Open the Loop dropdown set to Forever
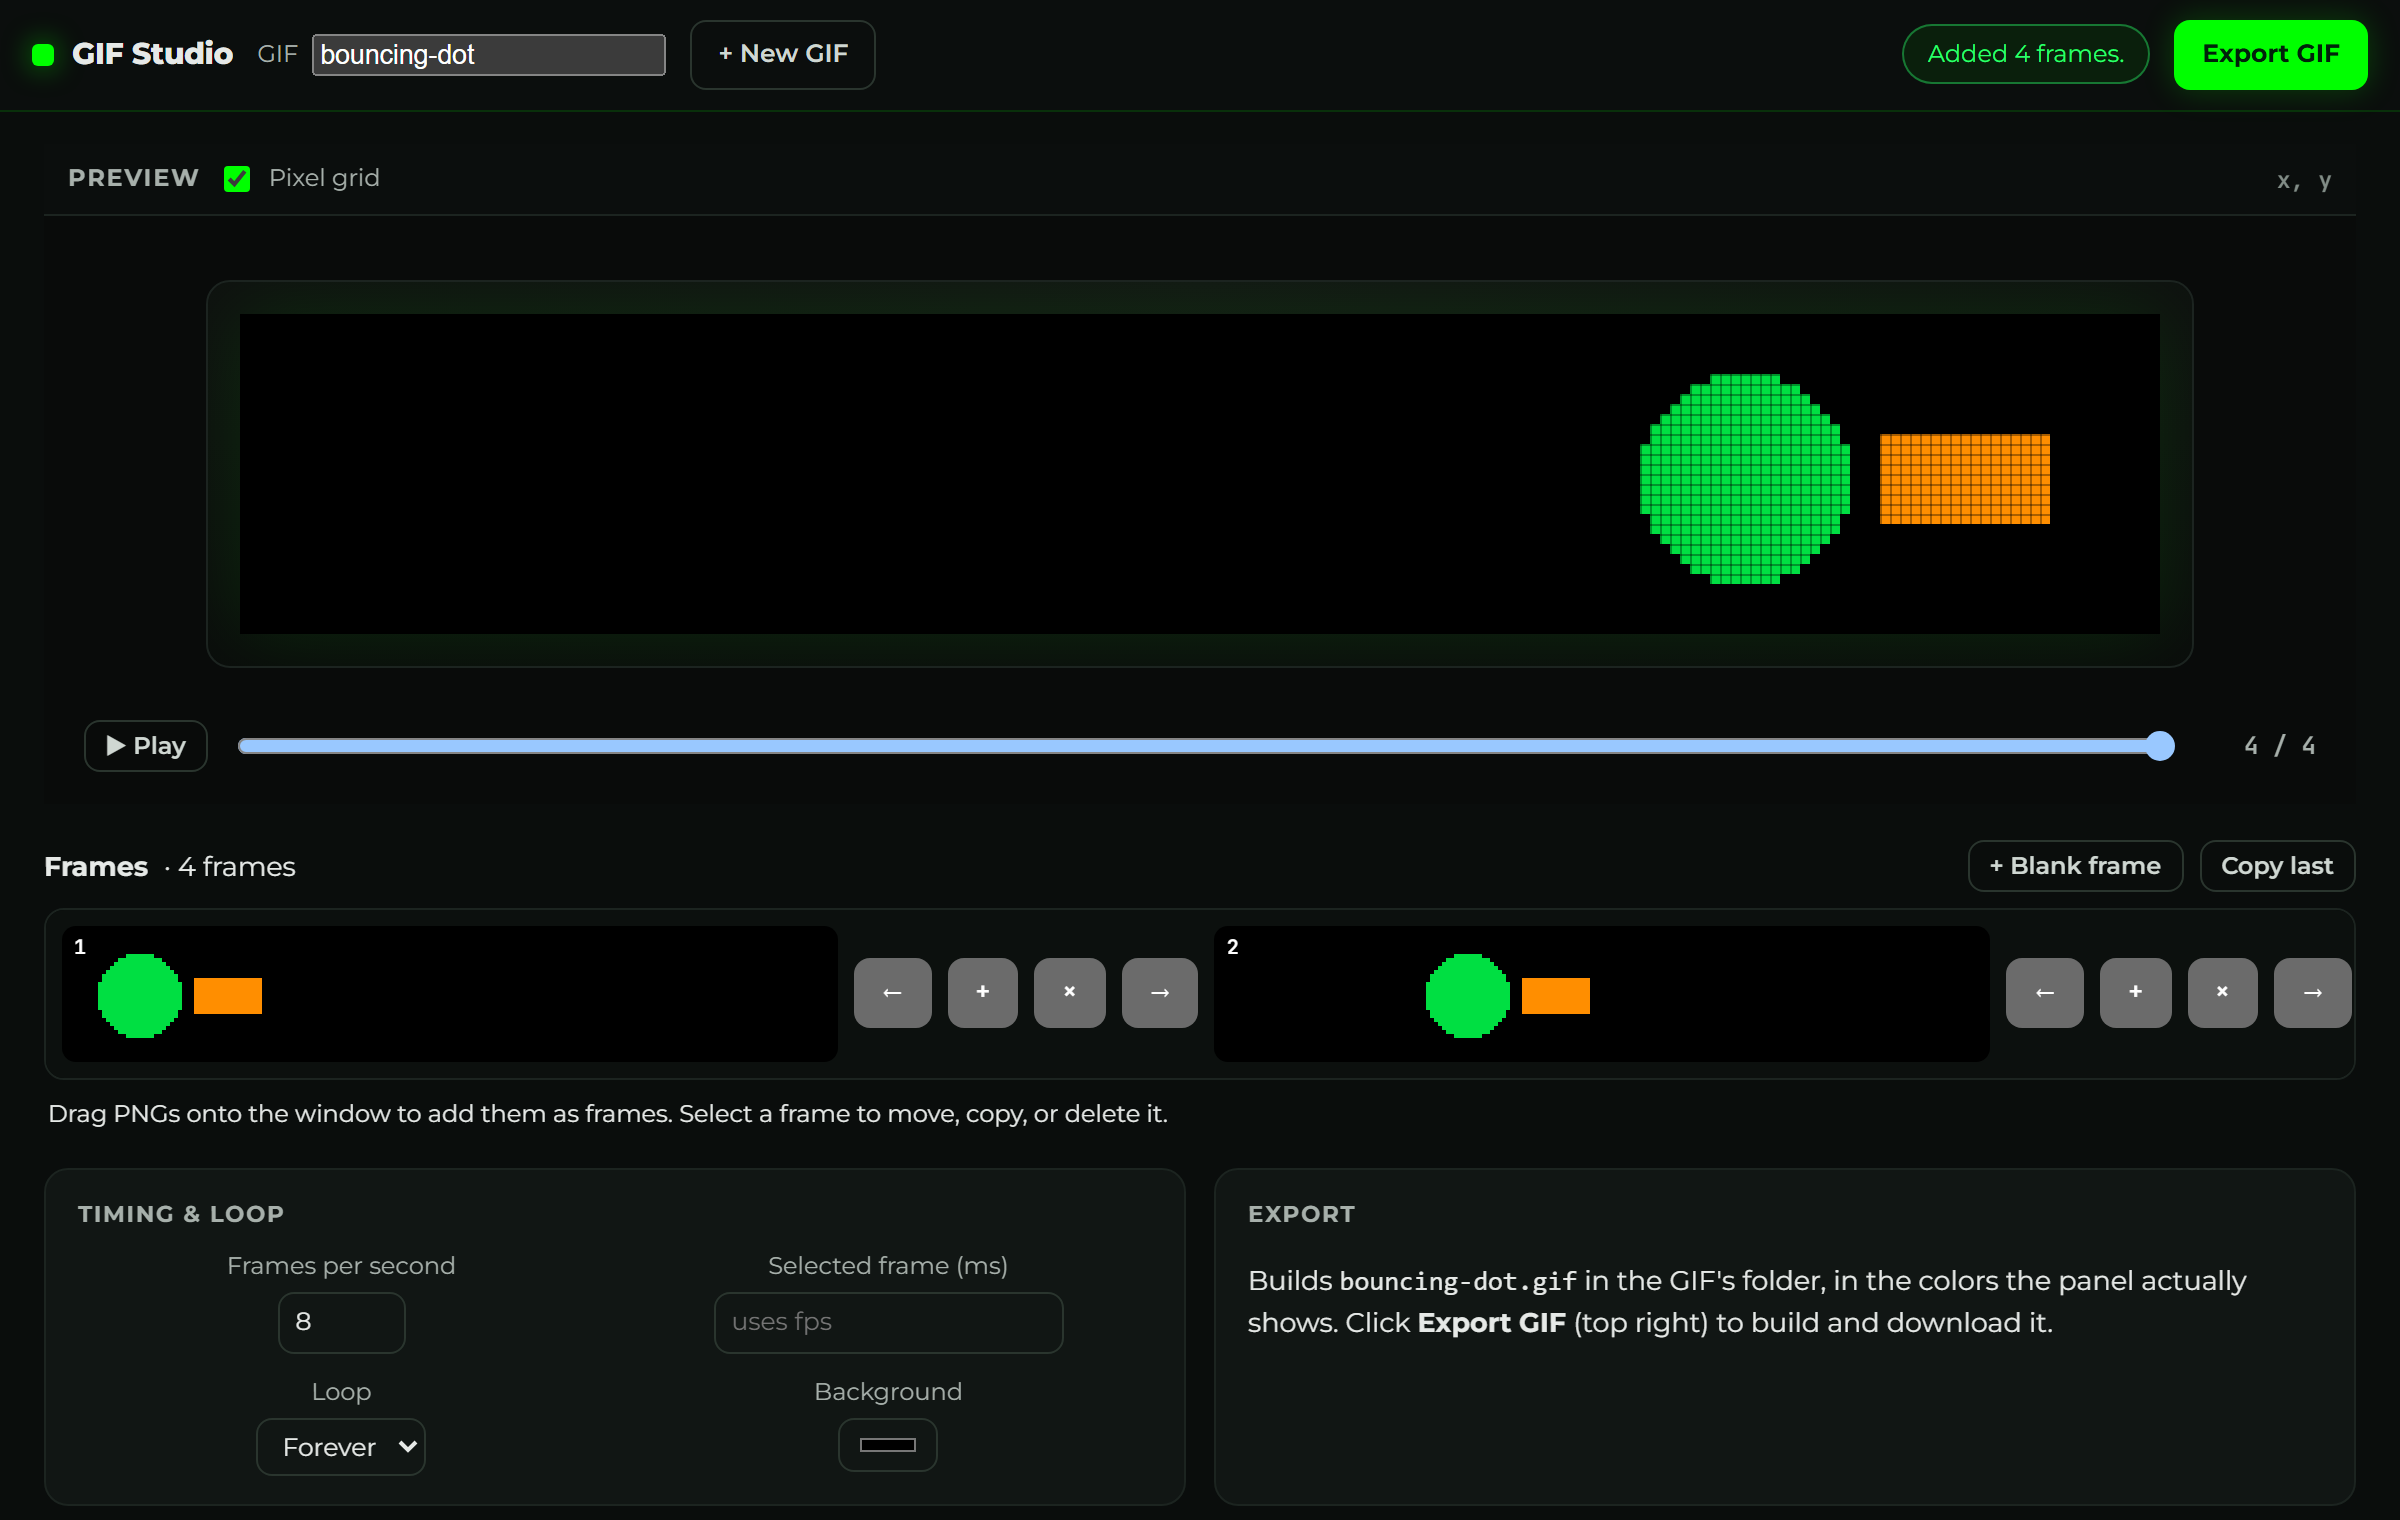Screen dimensions: 2400x1520 (341, 1446)
